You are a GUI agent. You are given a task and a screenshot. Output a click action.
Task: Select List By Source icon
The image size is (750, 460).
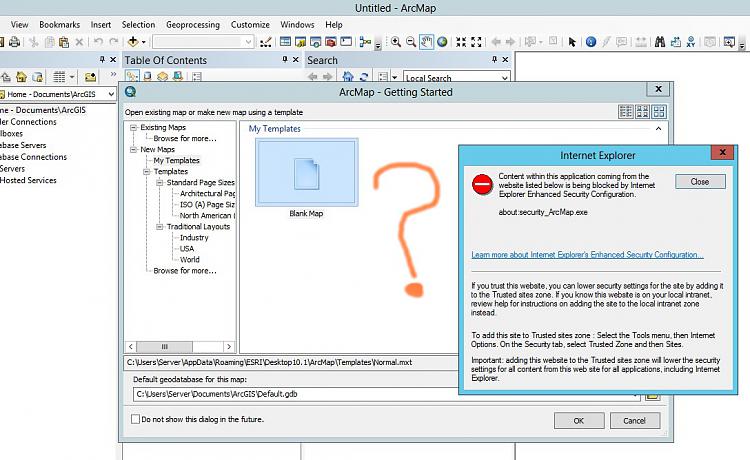coord(147,77)
